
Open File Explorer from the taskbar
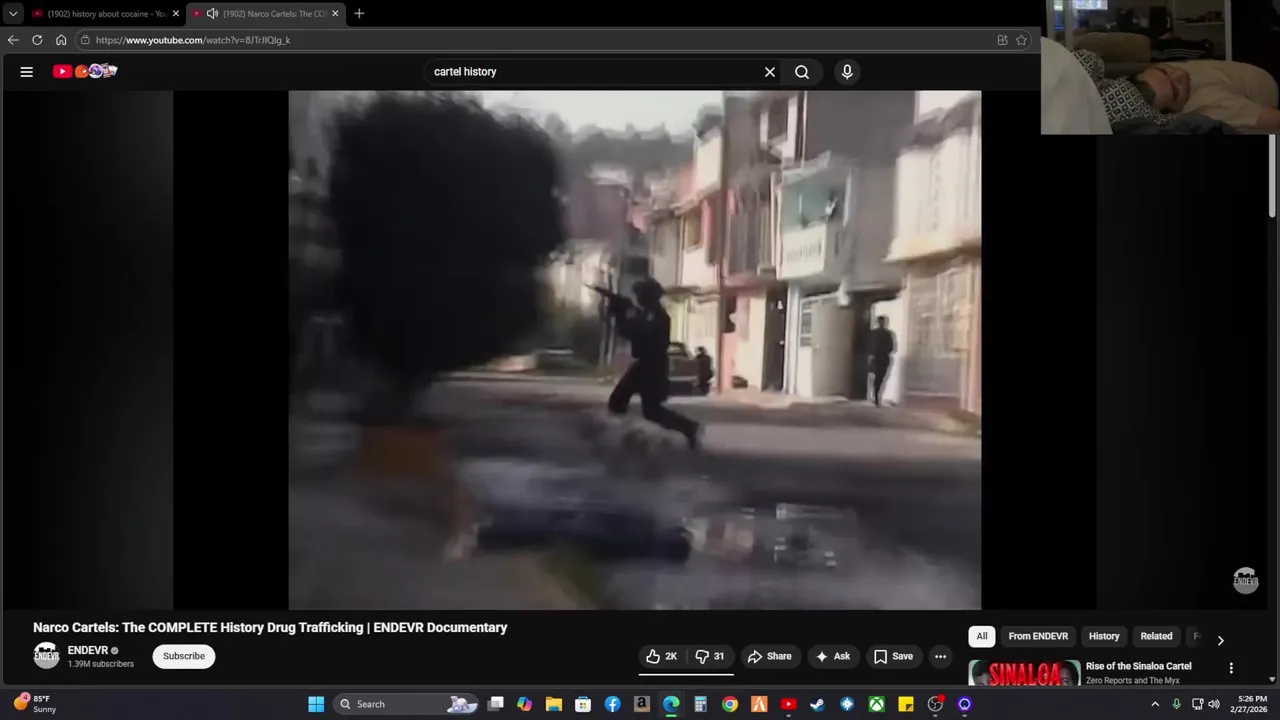[554, 704]
